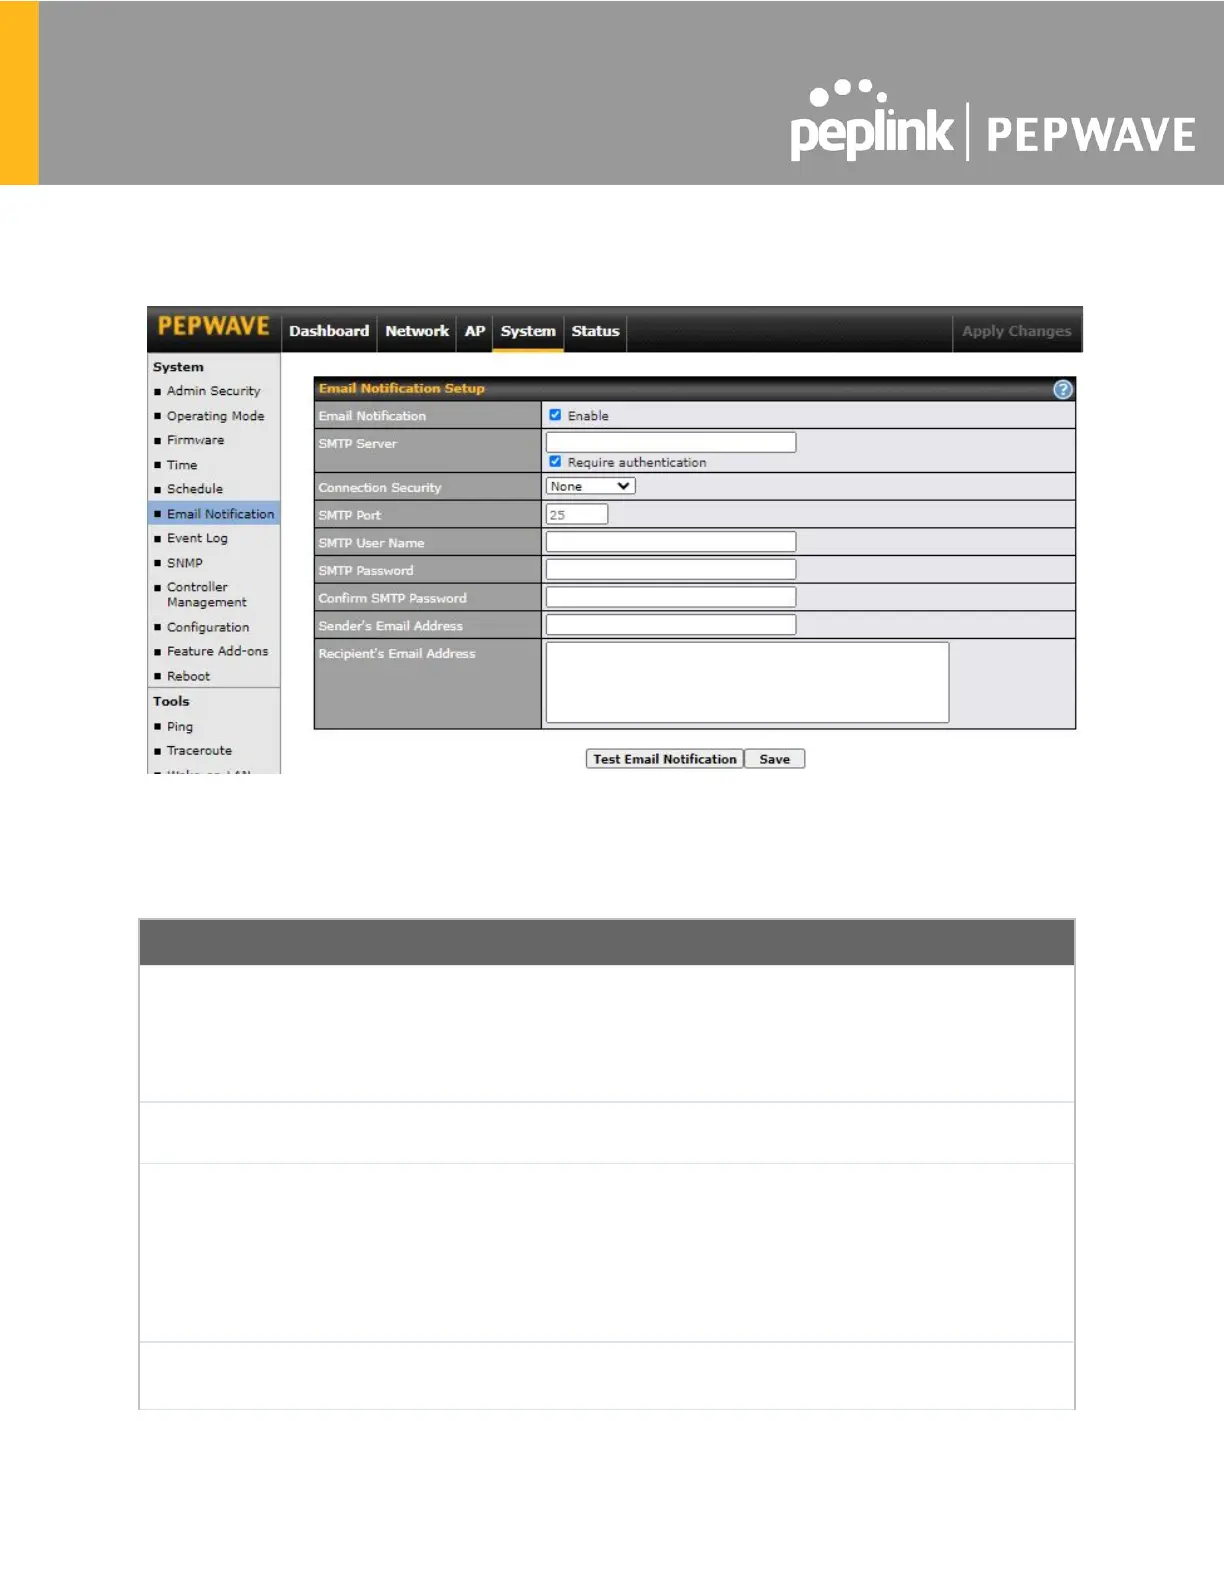Open the Time settings page
1224x1584 pixels.
point(182,465)
